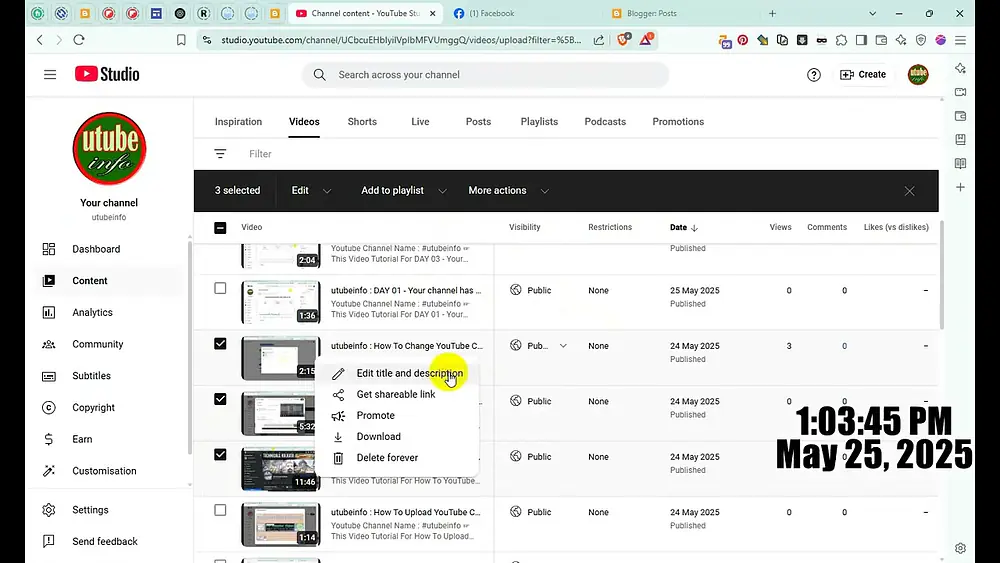Click the Community sidebar icon
This screenshot has height=563, width=1000.
click(48, 344)
